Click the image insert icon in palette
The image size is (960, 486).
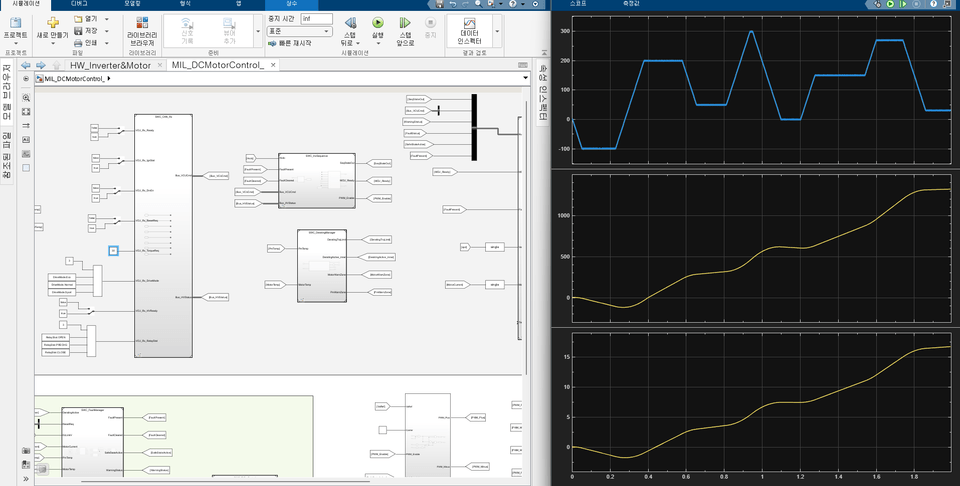tap(26, 154)
